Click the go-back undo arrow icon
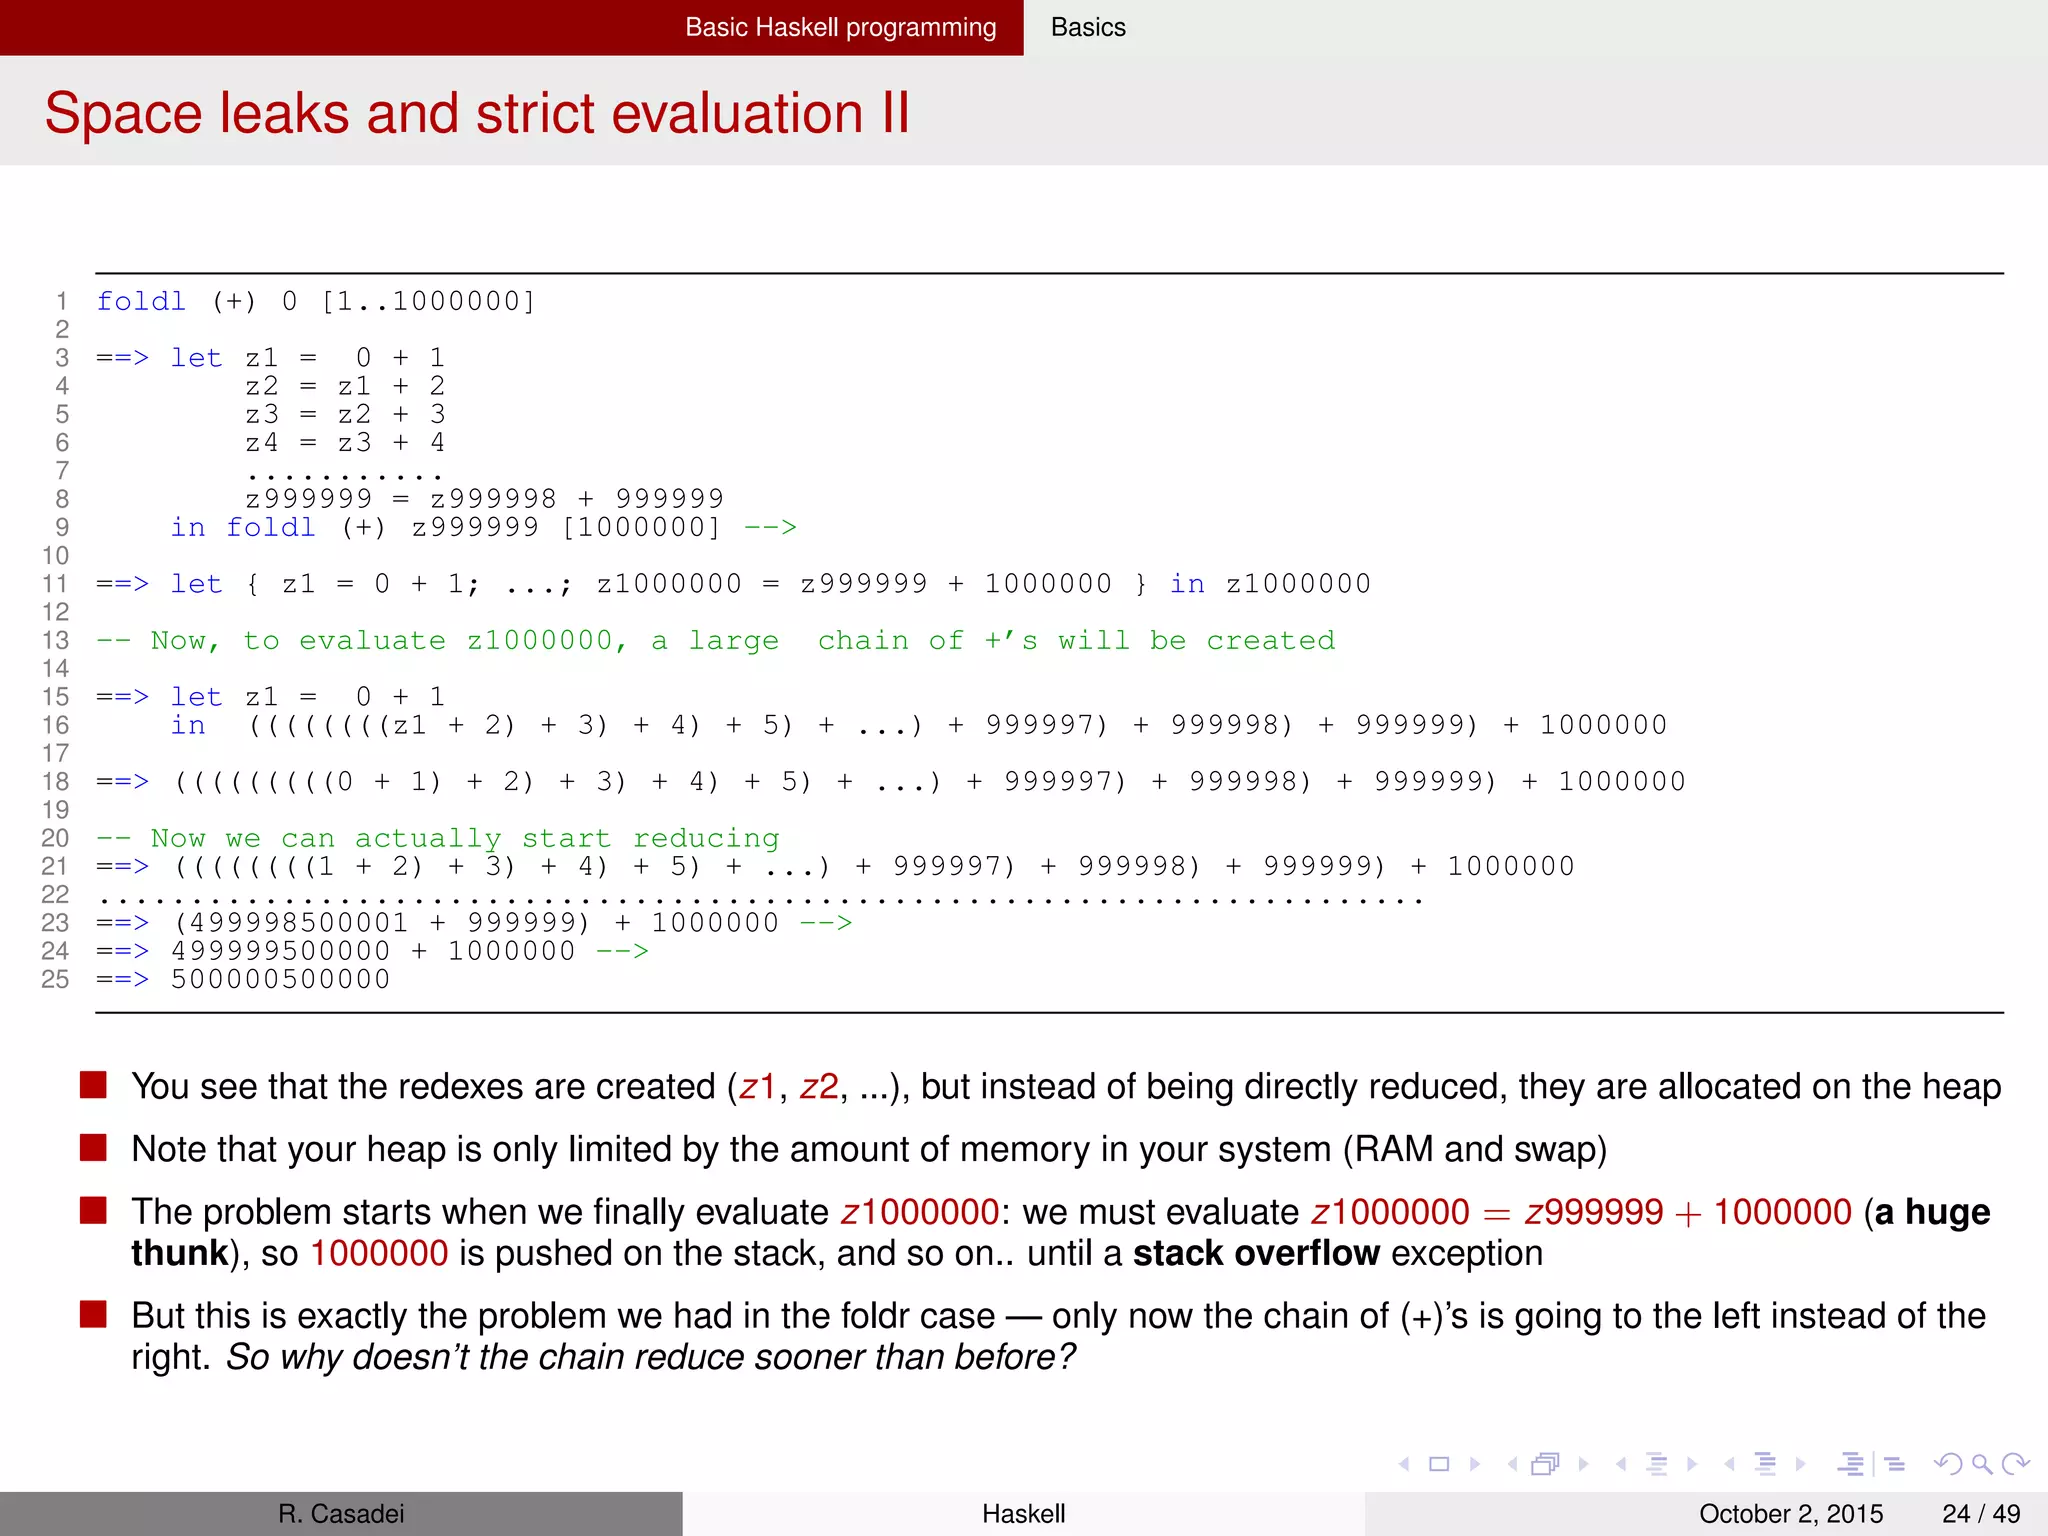Viewport: 2048px width, 1536px height. pyautogui.click(x=1948, y=1464)
